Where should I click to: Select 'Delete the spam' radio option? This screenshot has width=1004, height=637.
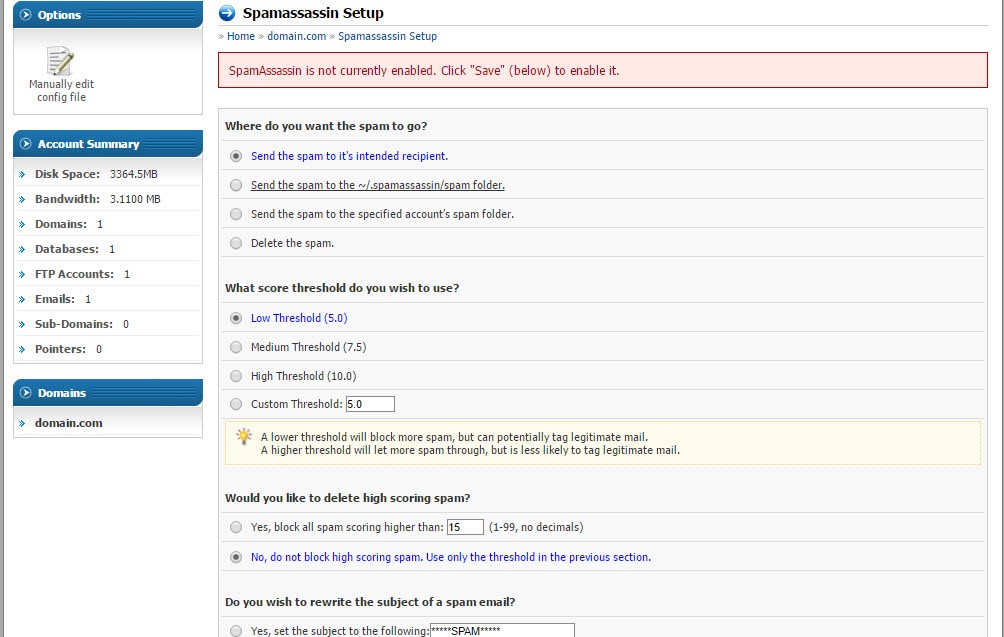pyautogui.click(x=236, y=243)
